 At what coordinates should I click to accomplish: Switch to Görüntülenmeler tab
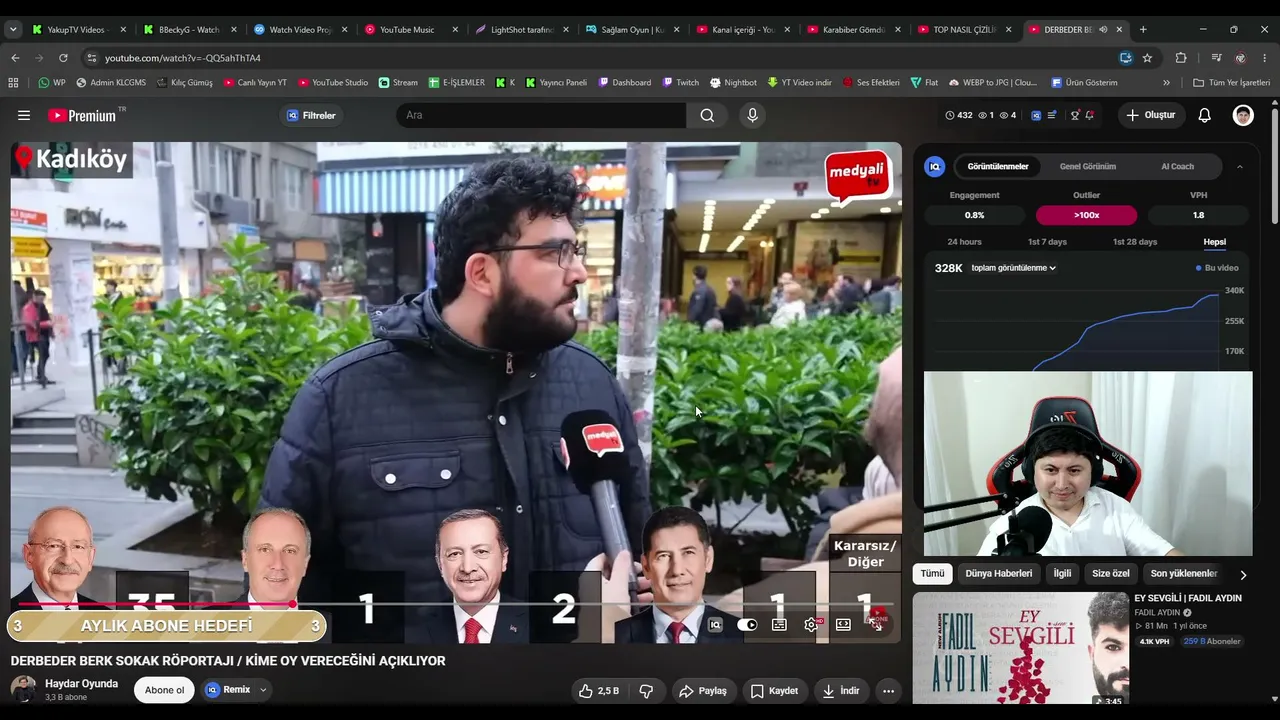[998, 166]
